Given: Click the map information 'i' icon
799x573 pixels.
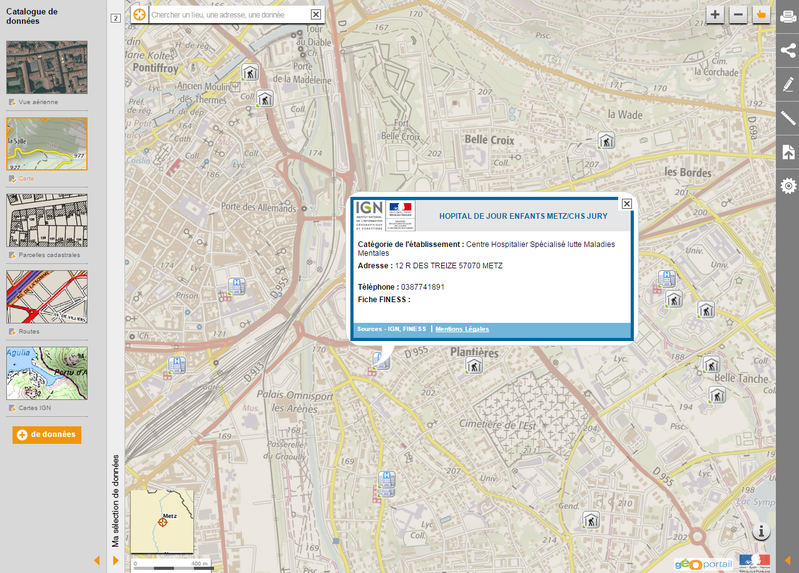Looking at the screenshot, I should [762, 532].
